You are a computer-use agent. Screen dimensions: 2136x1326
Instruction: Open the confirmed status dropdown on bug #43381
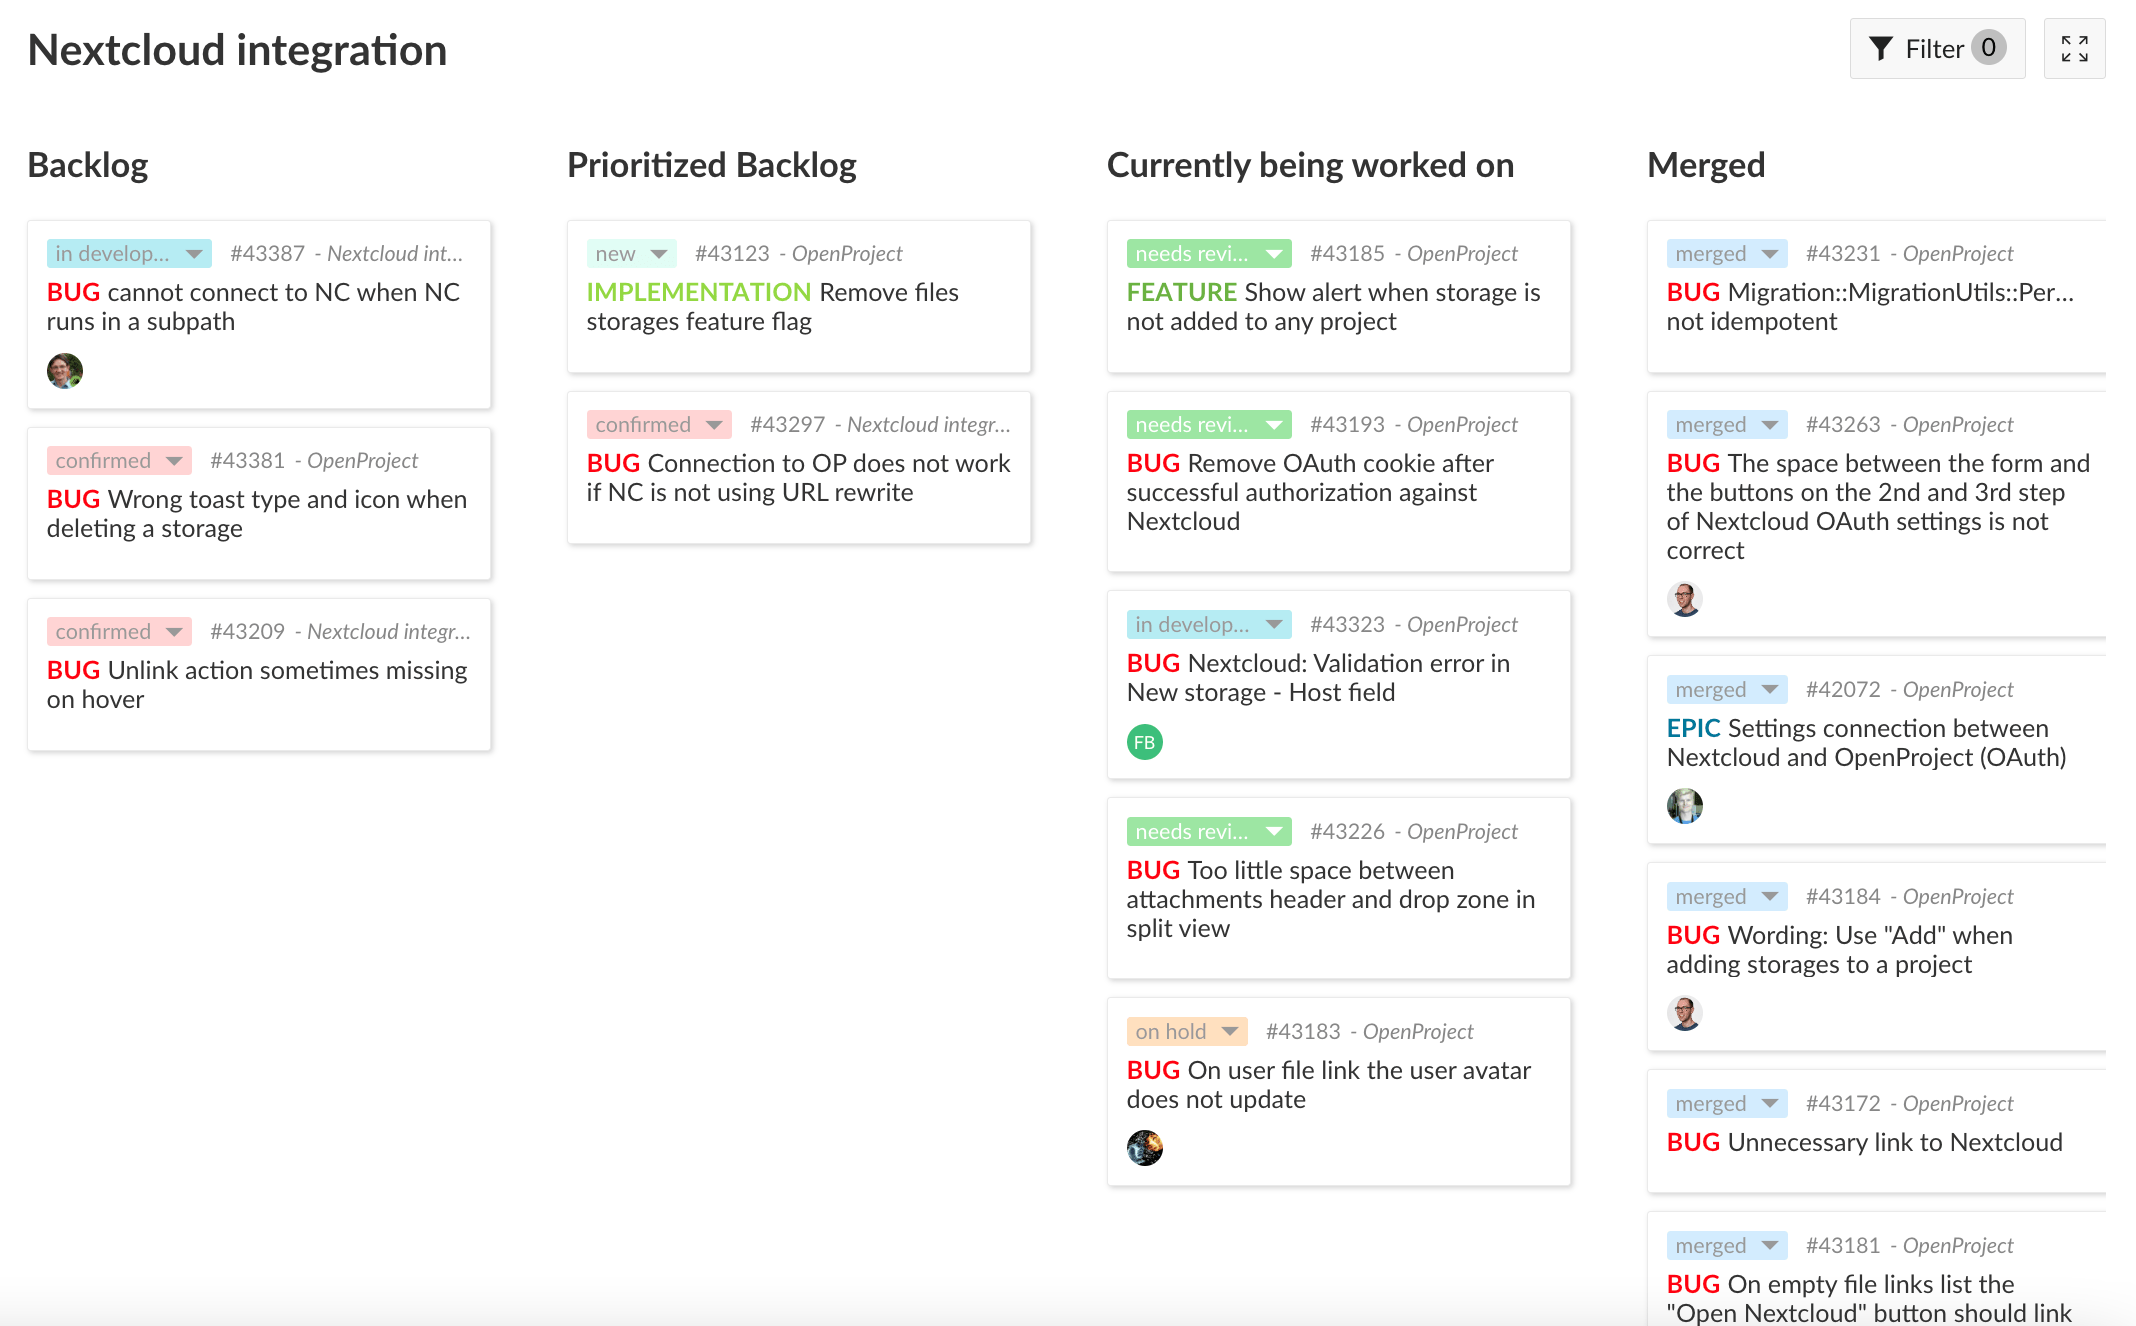tap(176, 460)
